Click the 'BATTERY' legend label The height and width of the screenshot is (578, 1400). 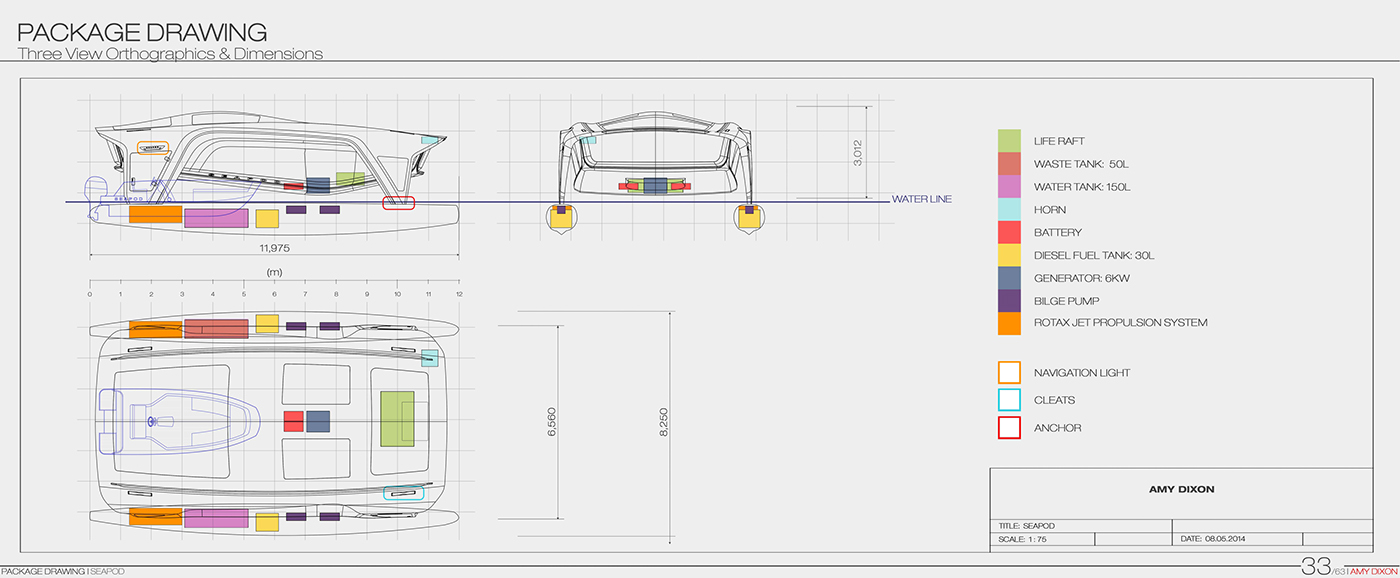point(1058,233)
